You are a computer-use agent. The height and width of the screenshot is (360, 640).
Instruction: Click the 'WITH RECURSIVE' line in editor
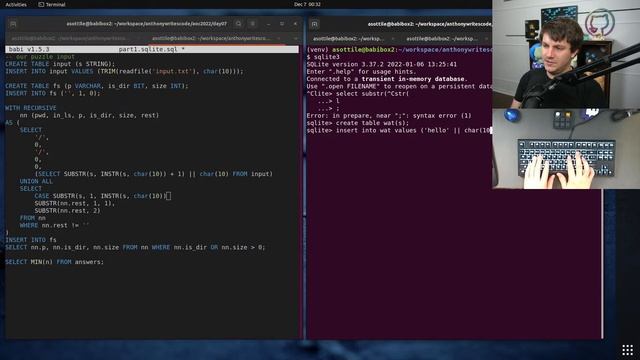click(31, 108)
